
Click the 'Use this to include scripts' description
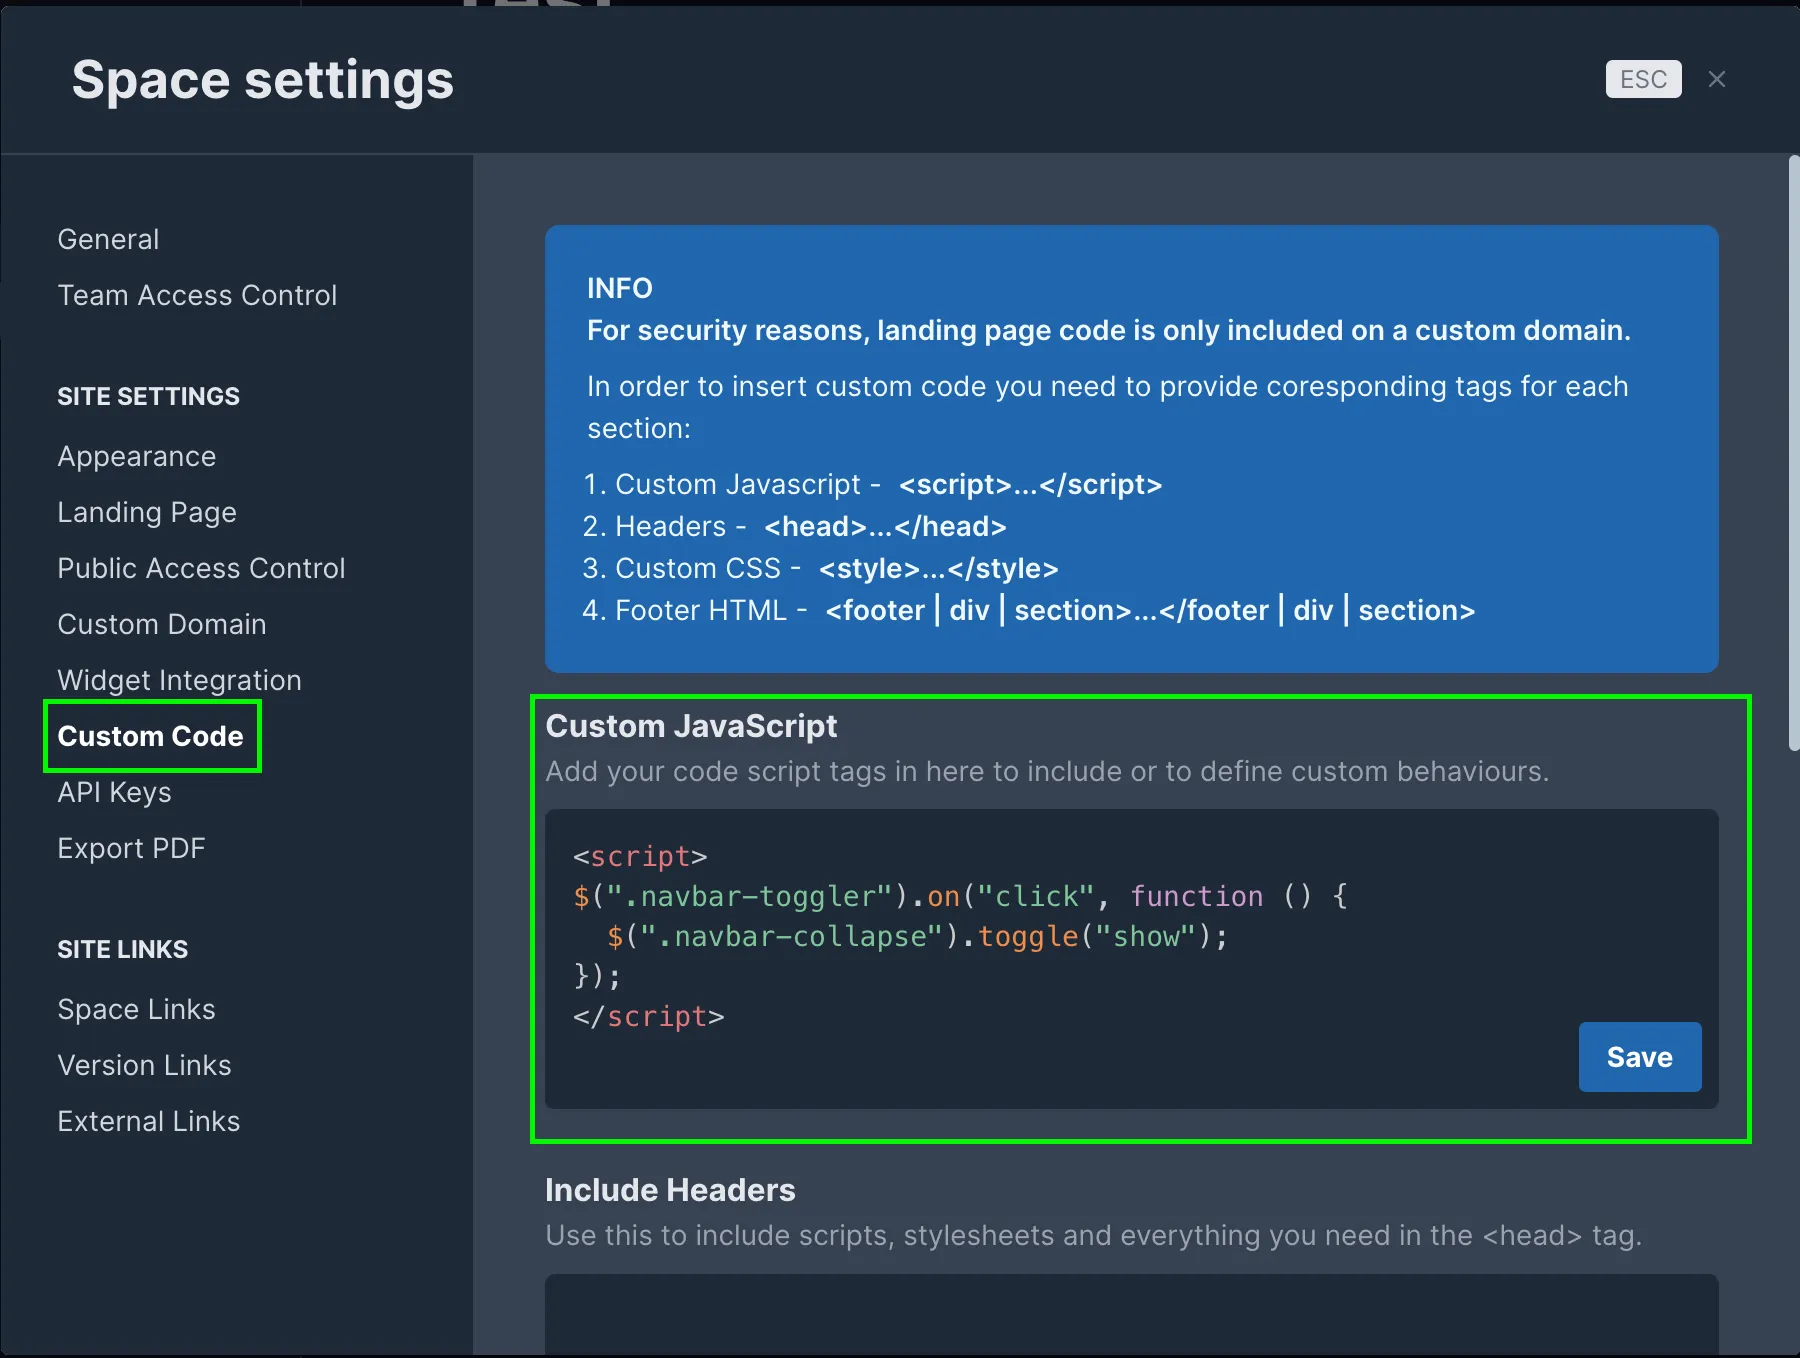pyautogui.click(x=1093, y=1235)
